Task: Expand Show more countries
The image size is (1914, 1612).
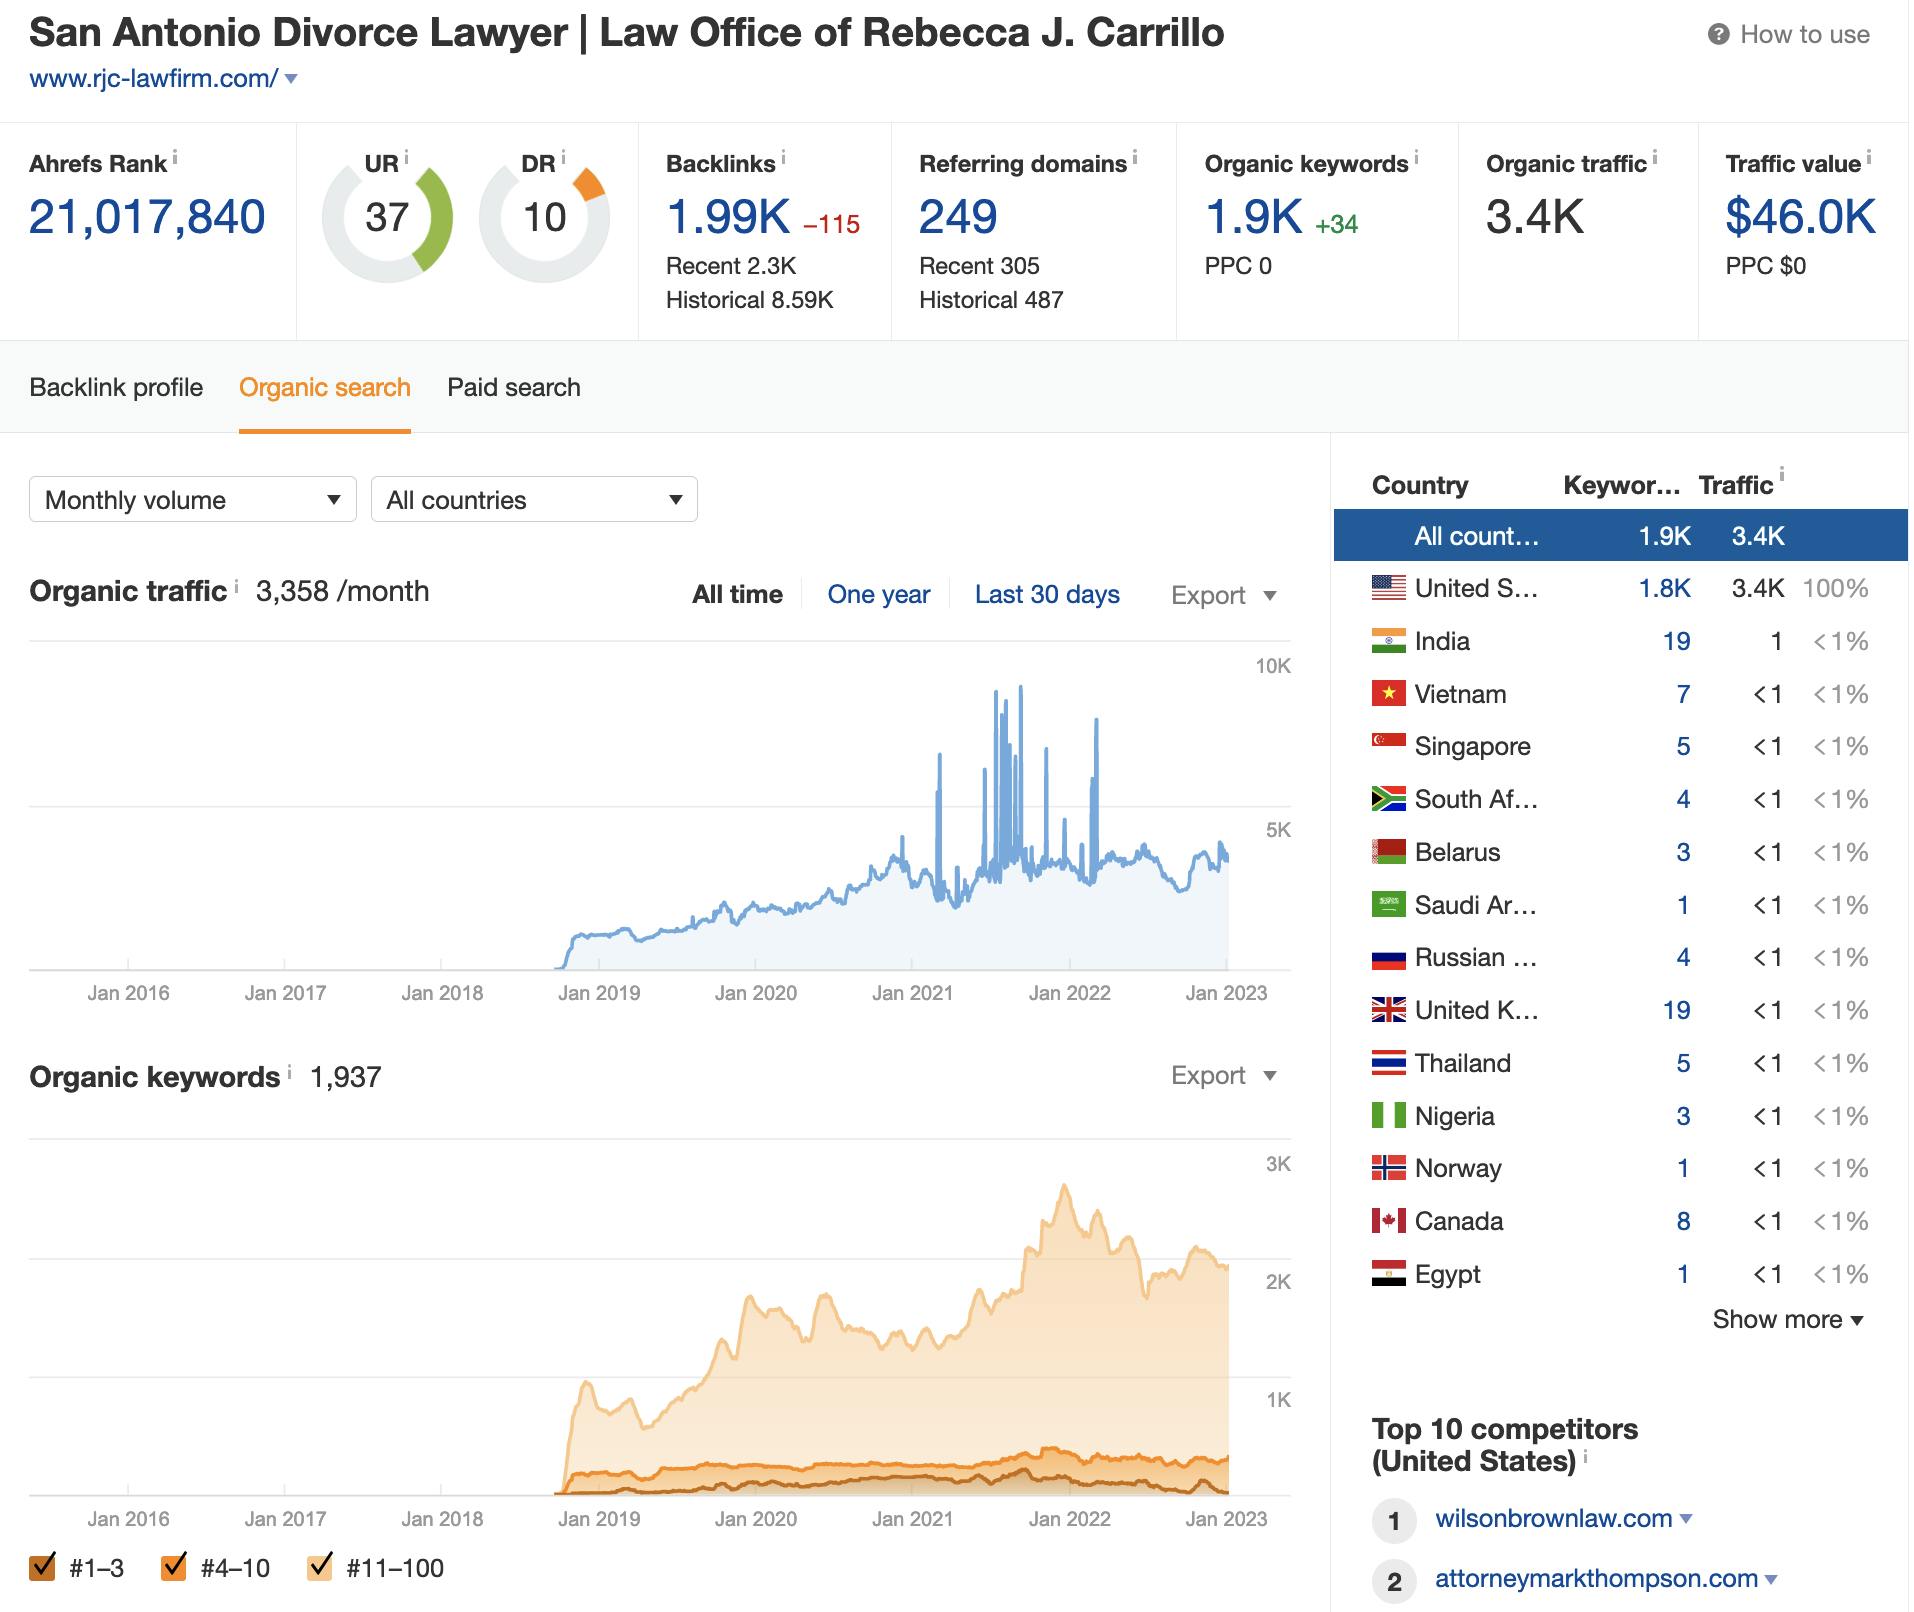Action: pos(1788,1319)
